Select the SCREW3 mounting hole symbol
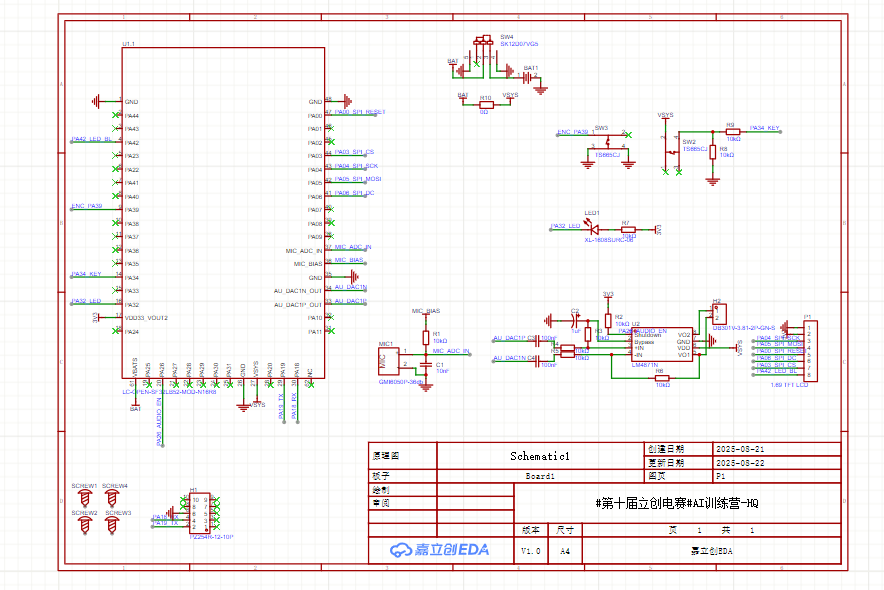 (117, 523)
